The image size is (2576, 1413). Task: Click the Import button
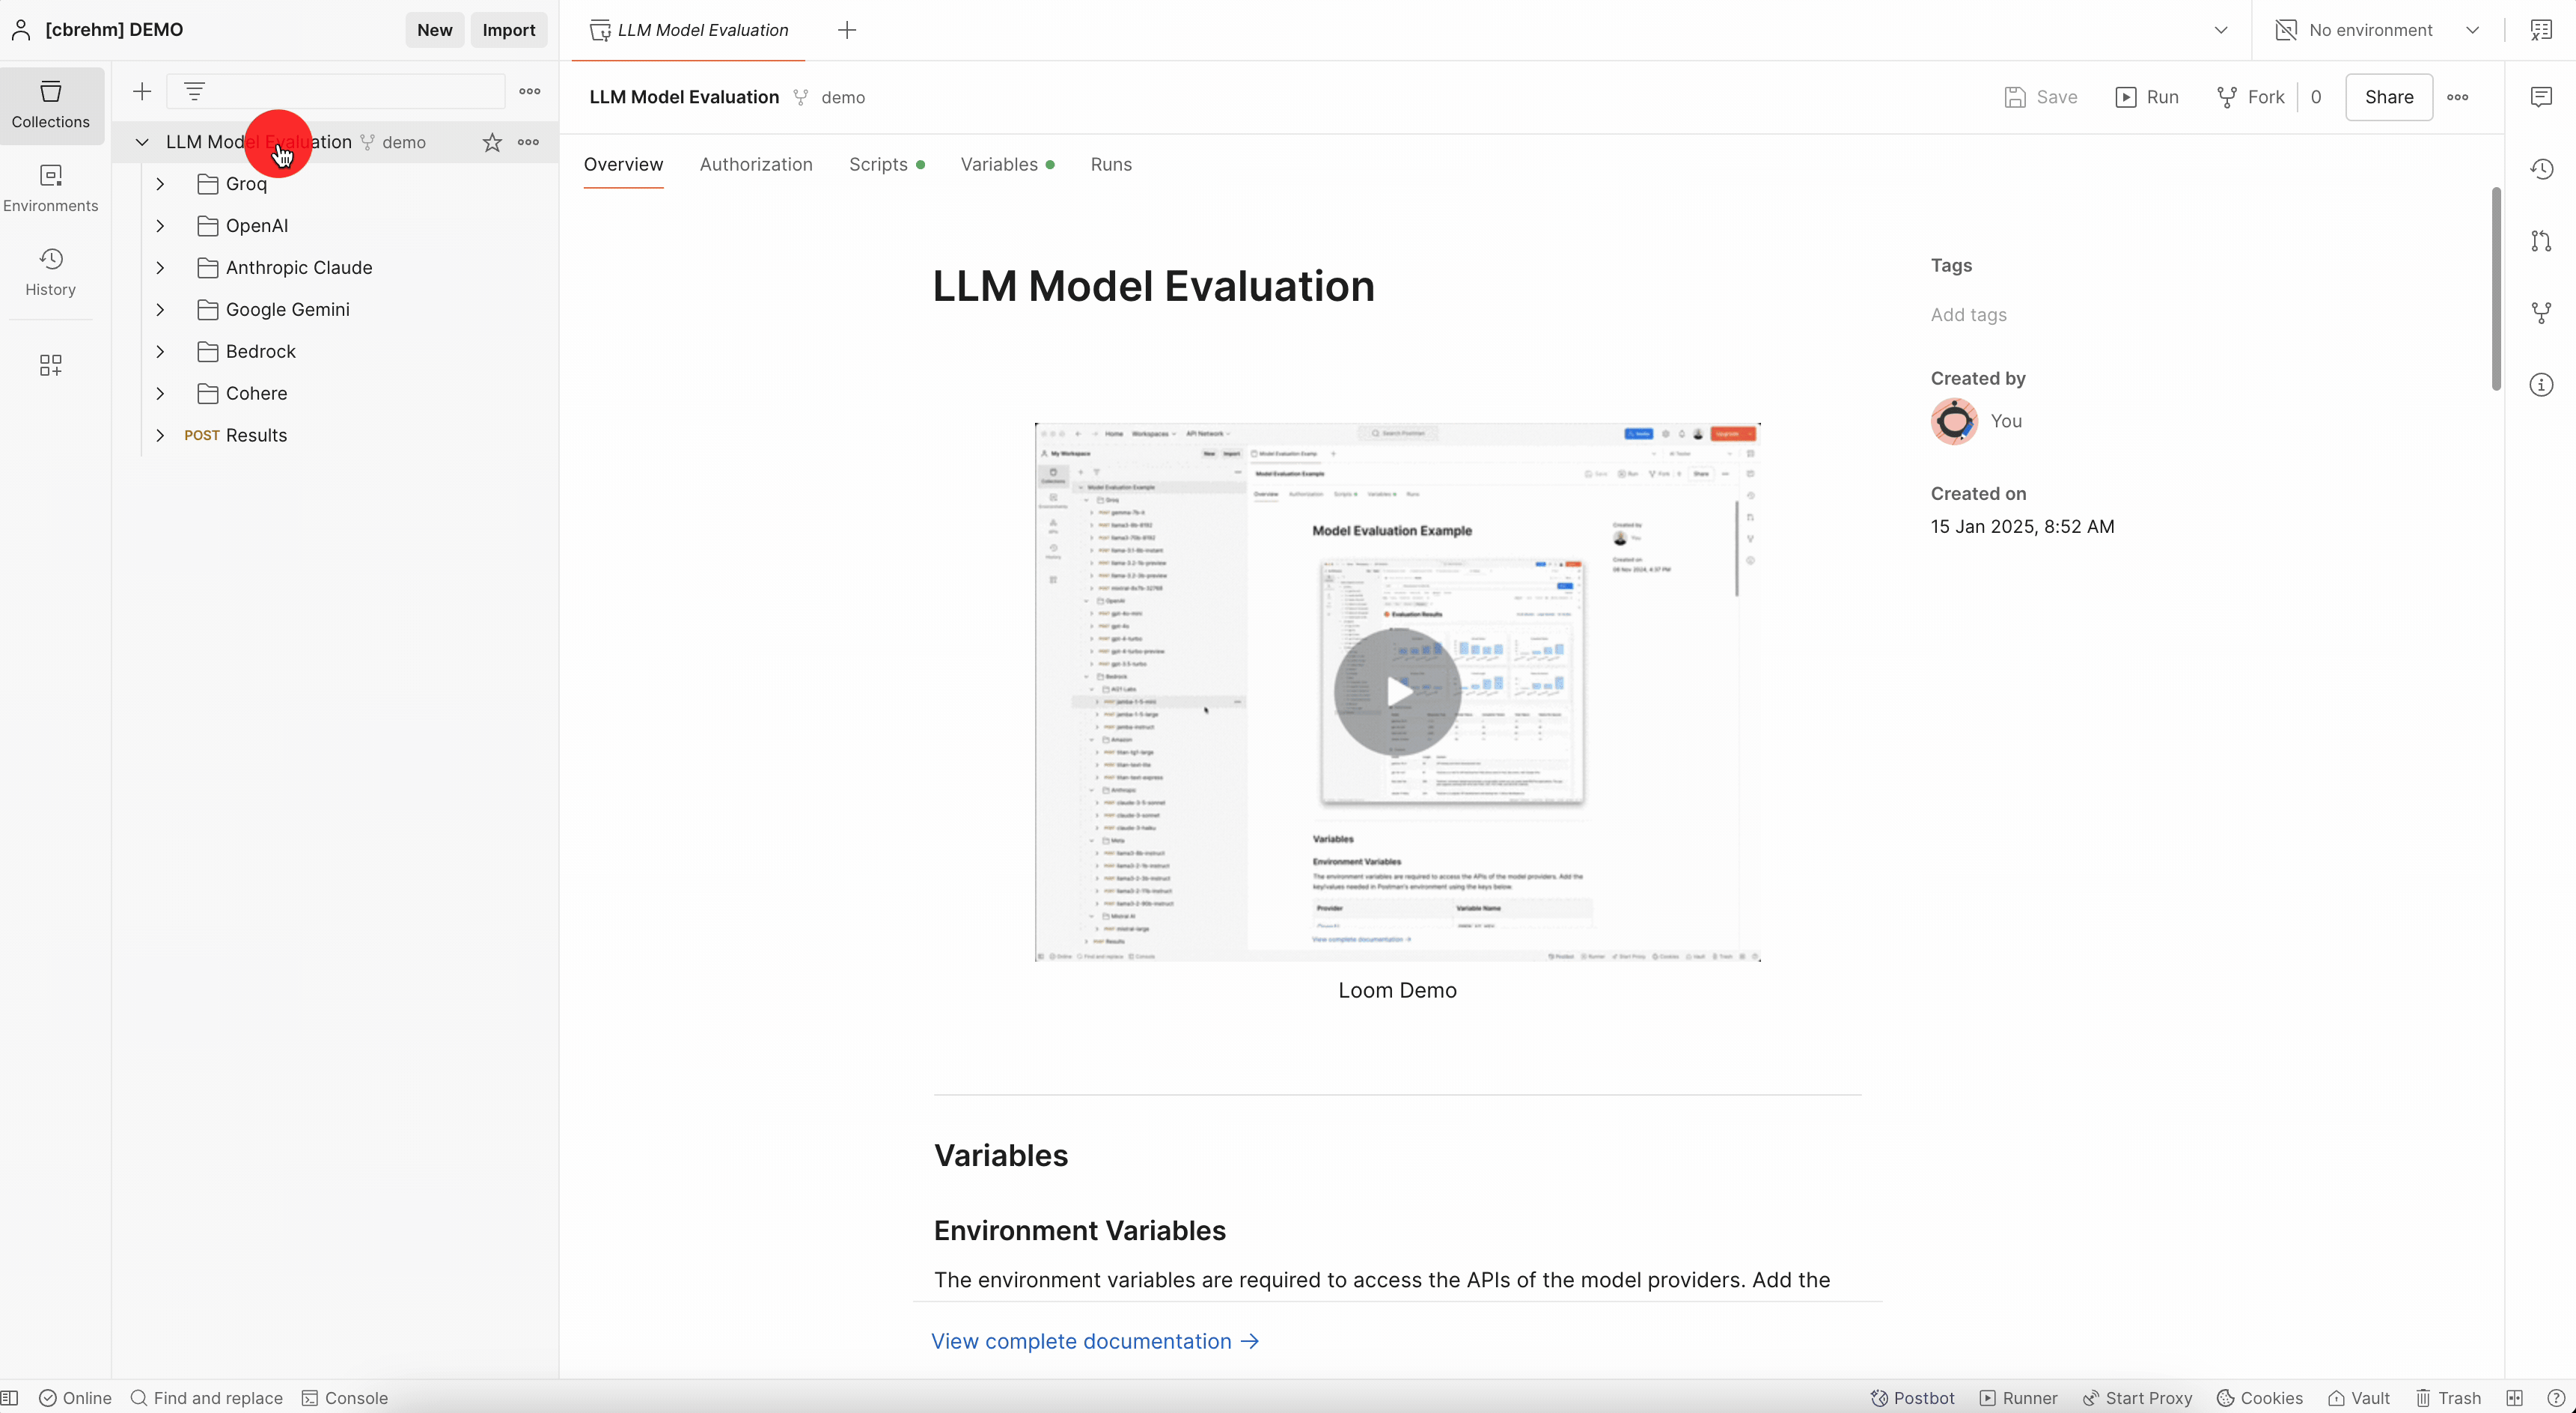509,30
